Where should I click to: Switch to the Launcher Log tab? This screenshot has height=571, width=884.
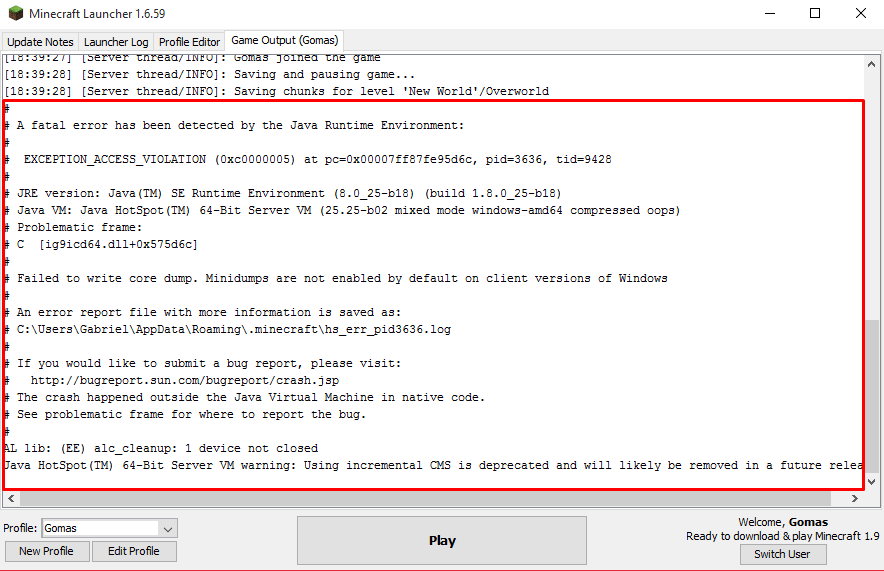tap(116, 42)
